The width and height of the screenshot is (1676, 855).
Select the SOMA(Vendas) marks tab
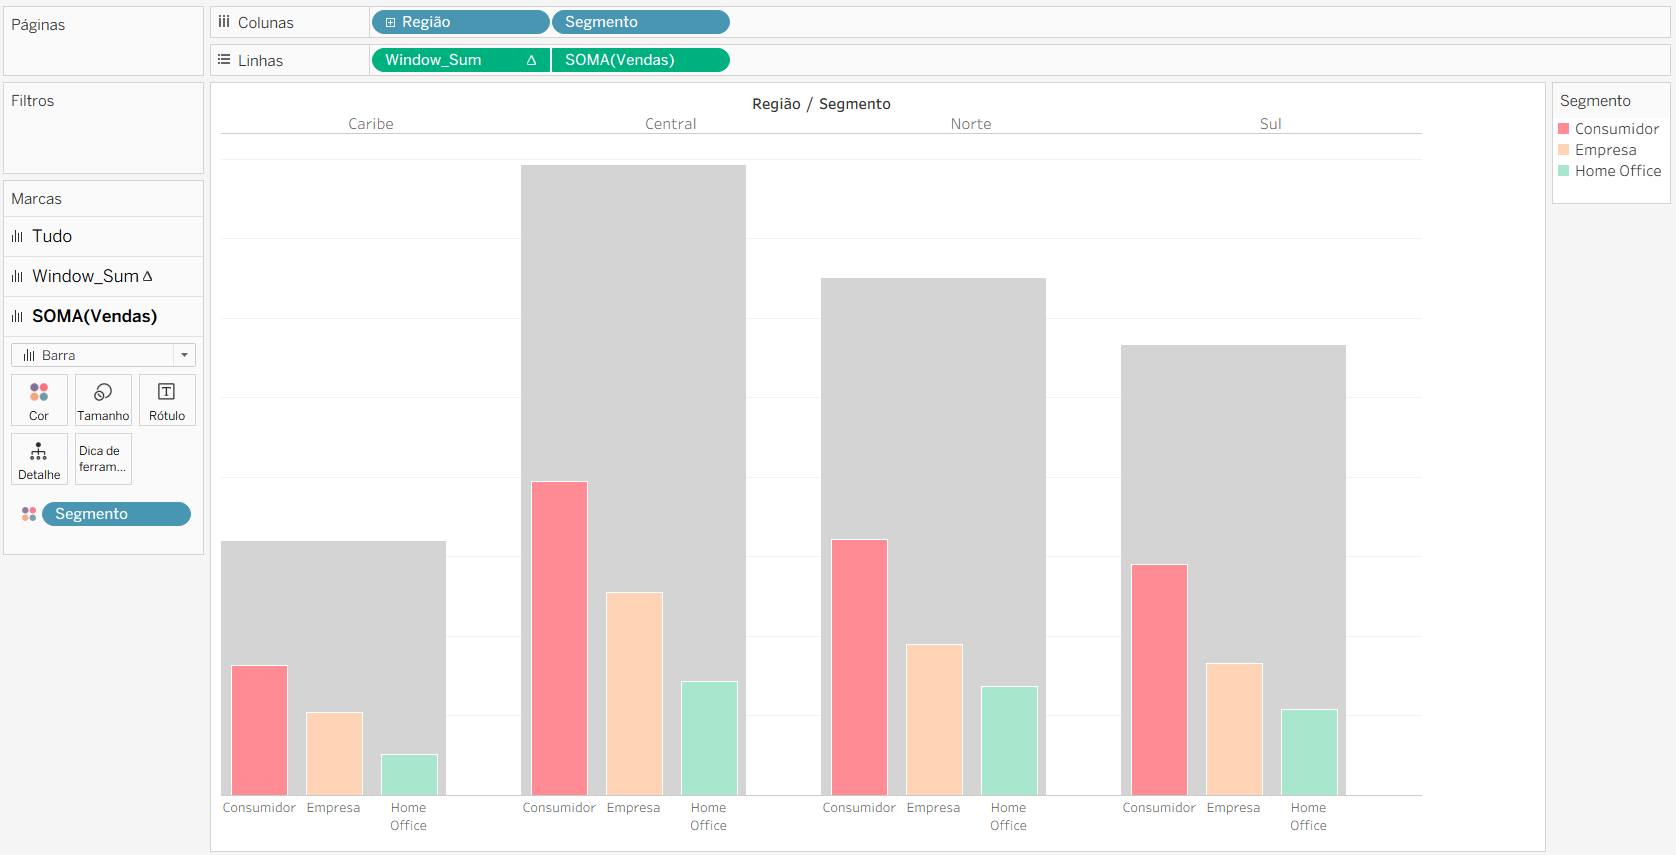94,317
